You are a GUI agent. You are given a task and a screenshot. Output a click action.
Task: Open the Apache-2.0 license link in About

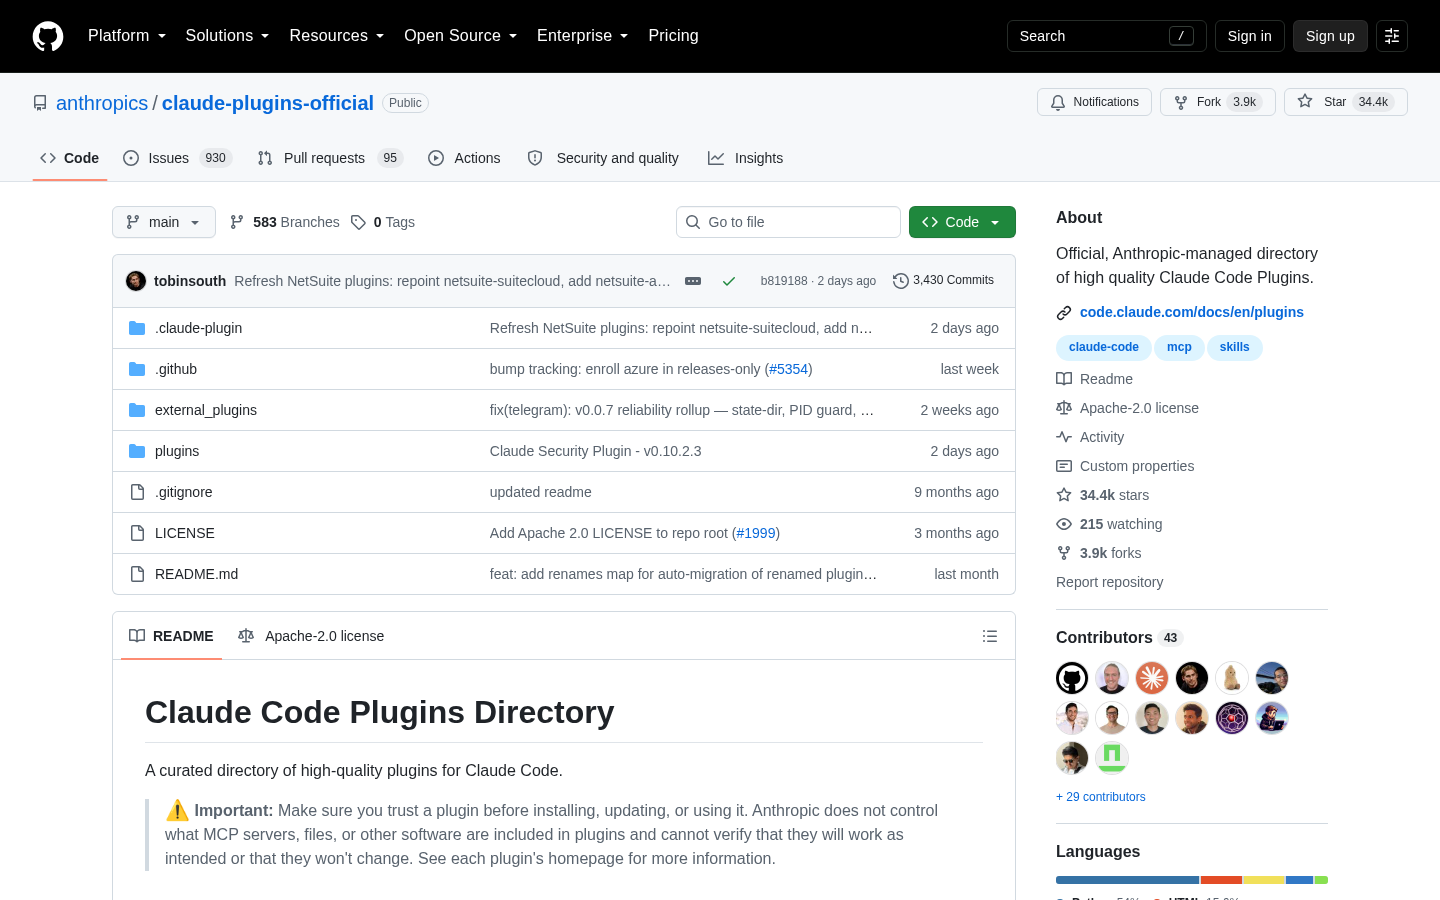[x=1128, y=408]
